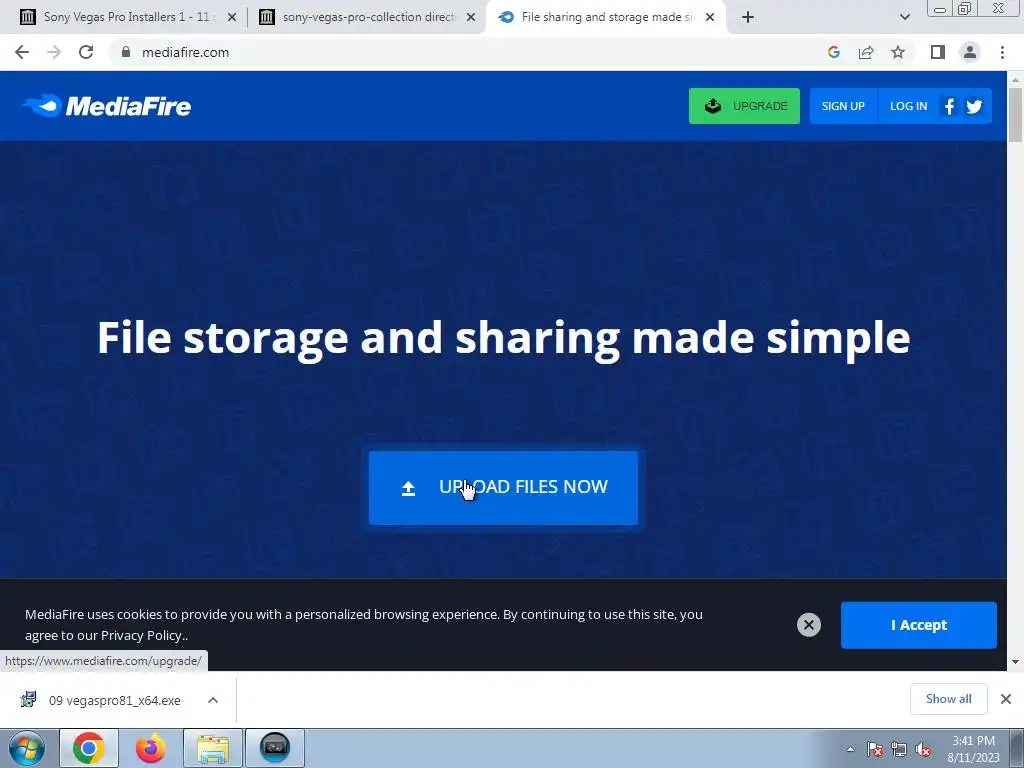Image resolution: width=1024 pixels, height=768 pixels.
Task: Open a new tab with the plus button
Action: [748, 17]
